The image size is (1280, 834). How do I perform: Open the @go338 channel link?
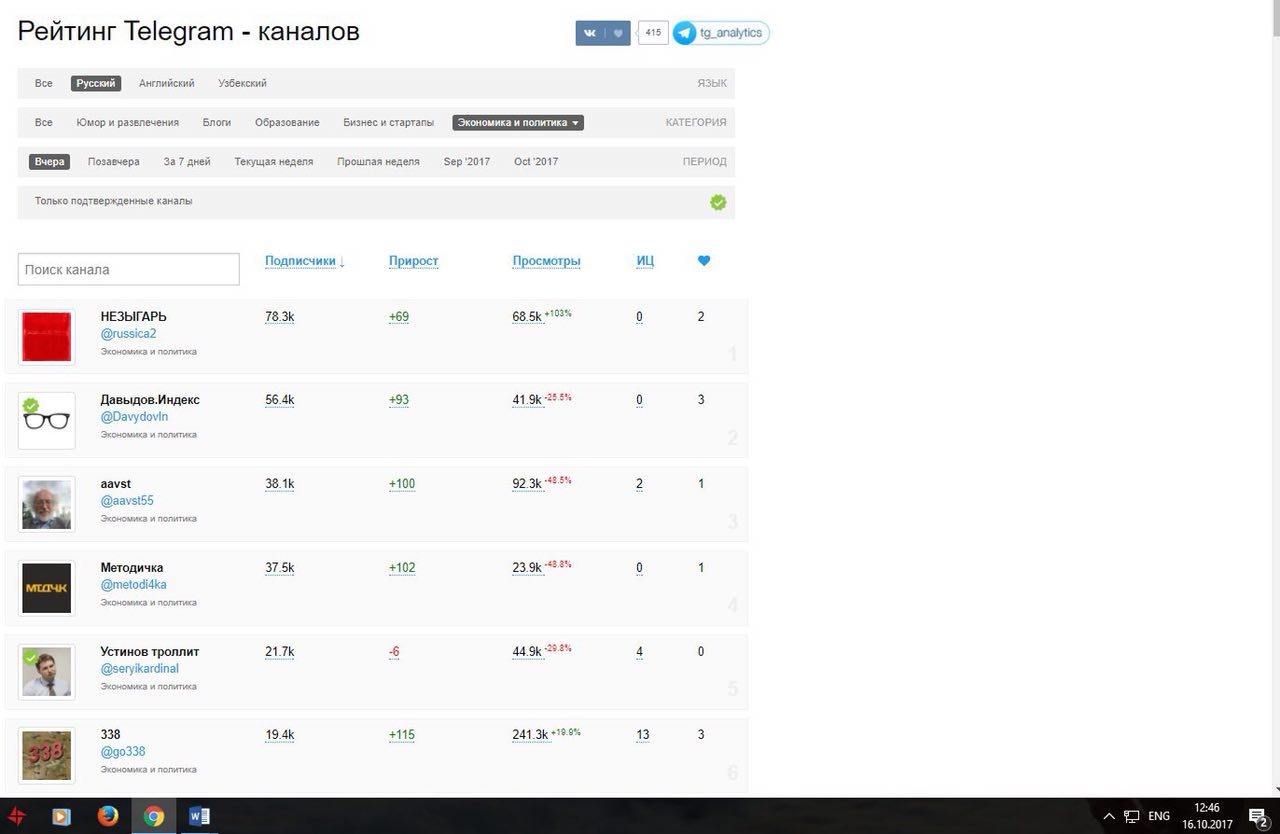click(123, 751)
